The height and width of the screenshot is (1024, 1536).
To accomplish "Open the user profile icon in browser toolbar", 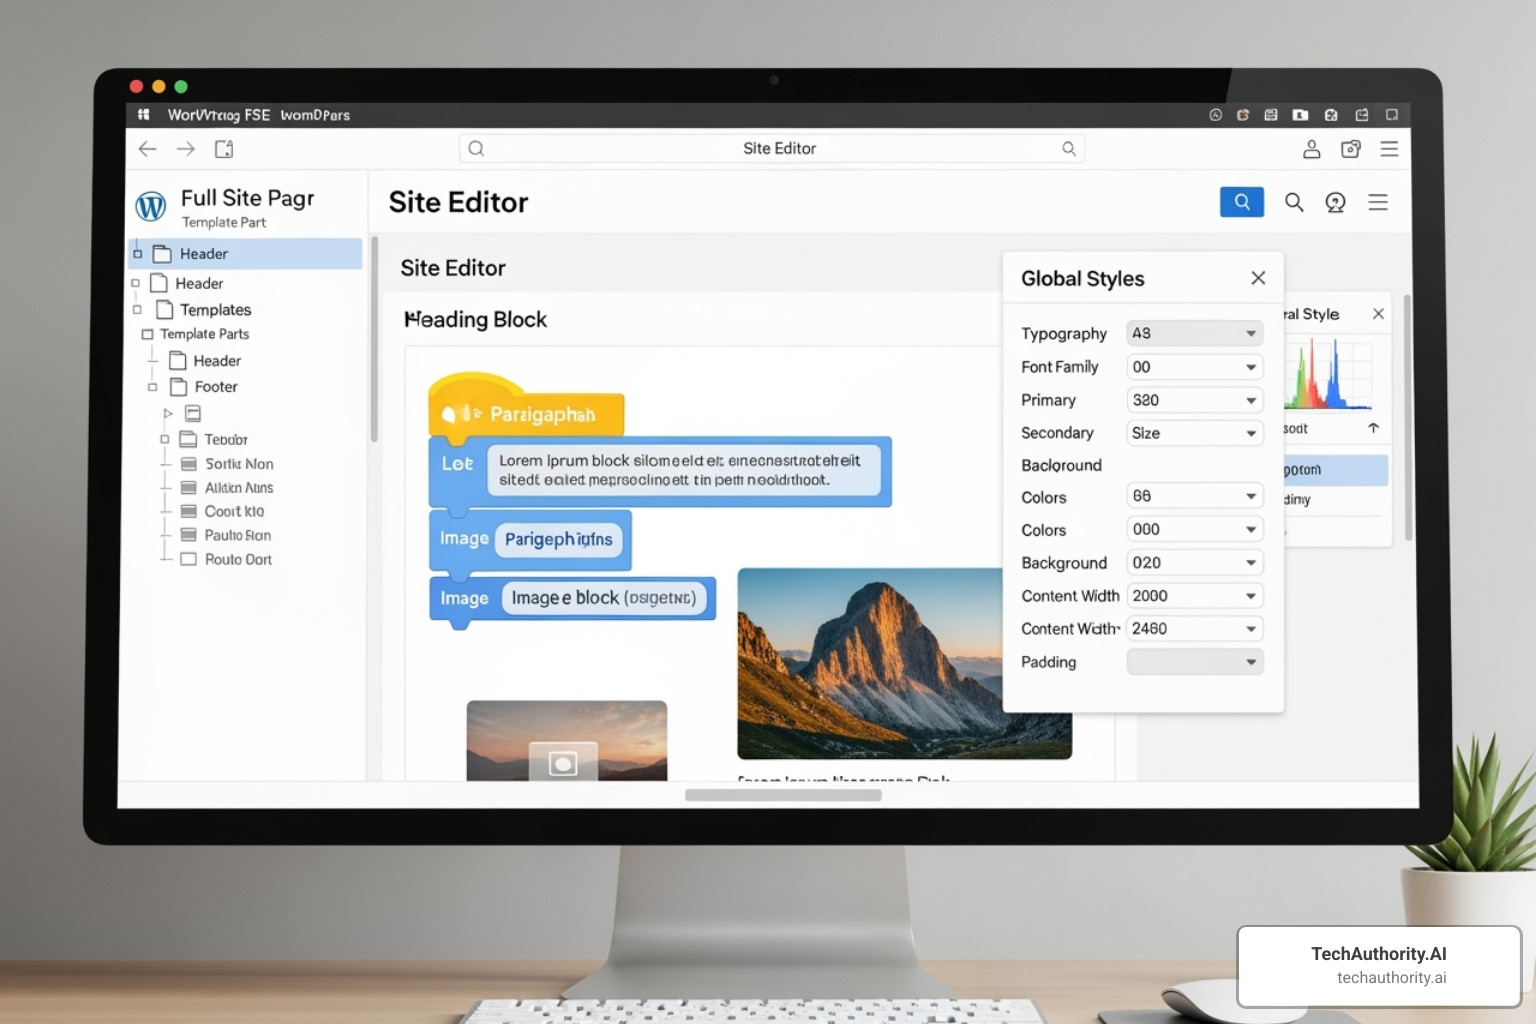I will point(1312,149).
